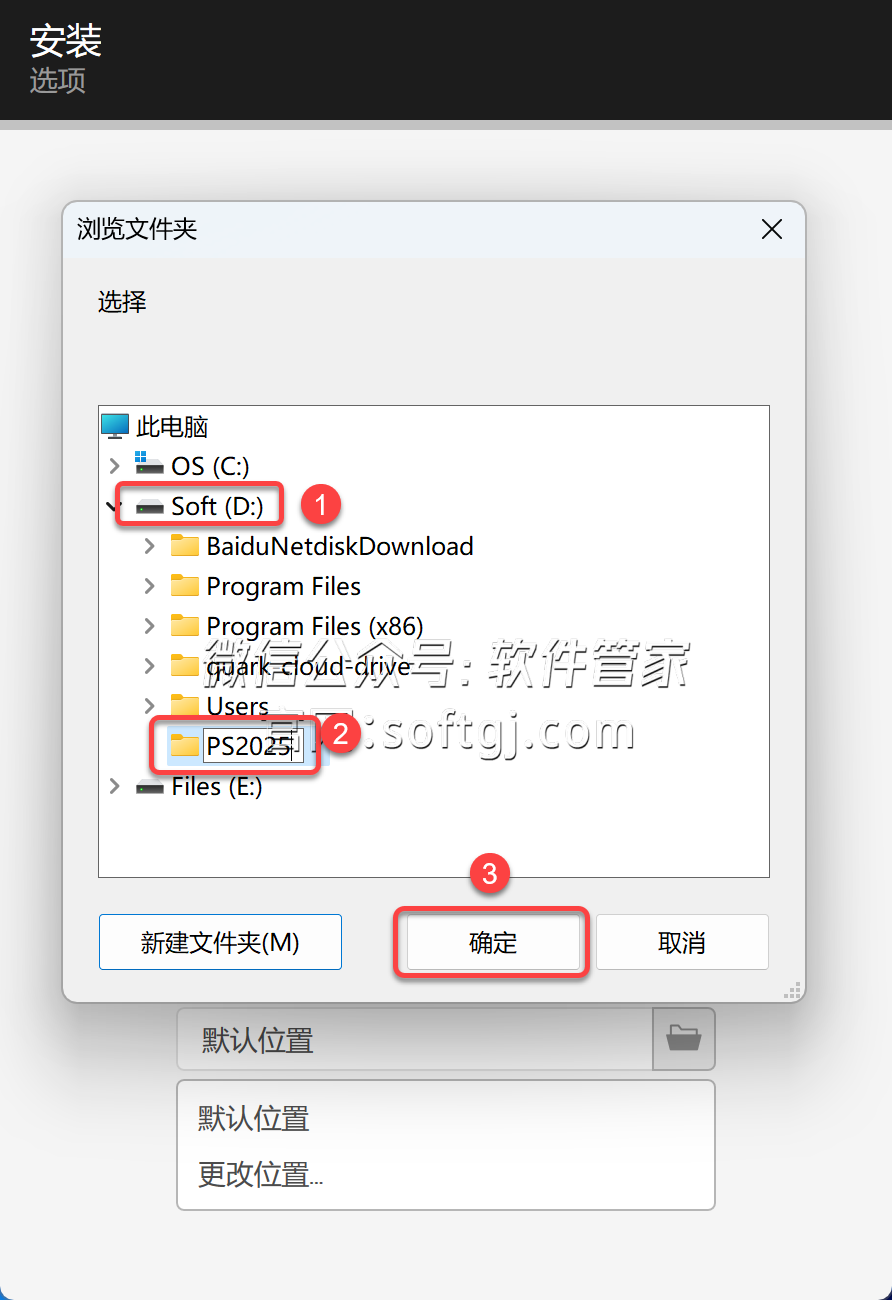Select the 此电脑 computer icon

click(116, 426)
